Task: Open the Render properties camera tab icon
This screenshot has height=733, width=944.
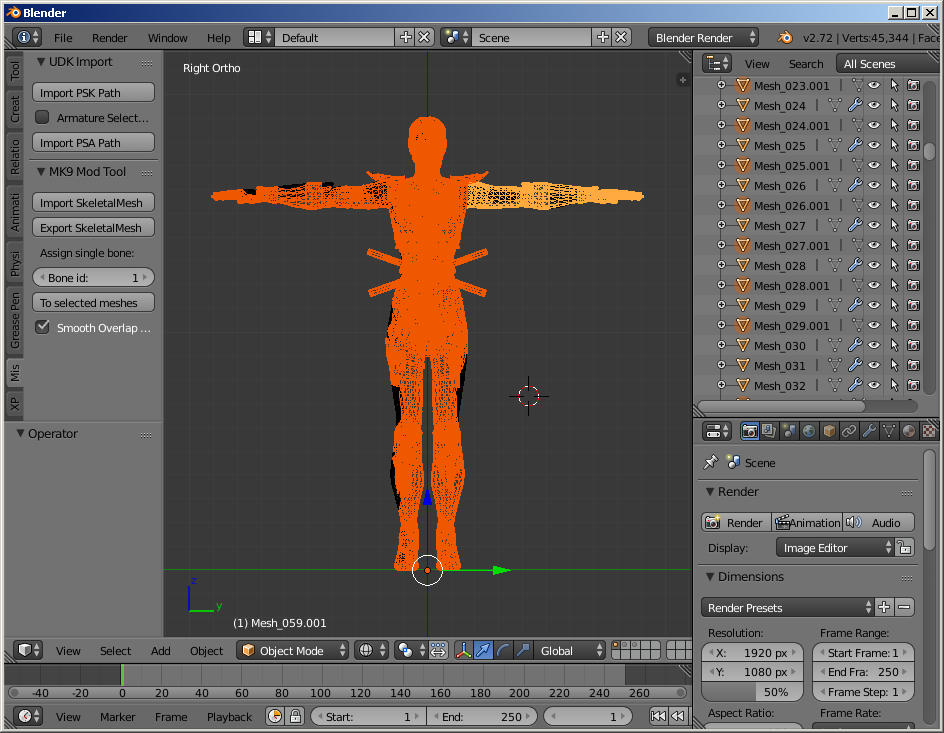Action: pos(750,431)
